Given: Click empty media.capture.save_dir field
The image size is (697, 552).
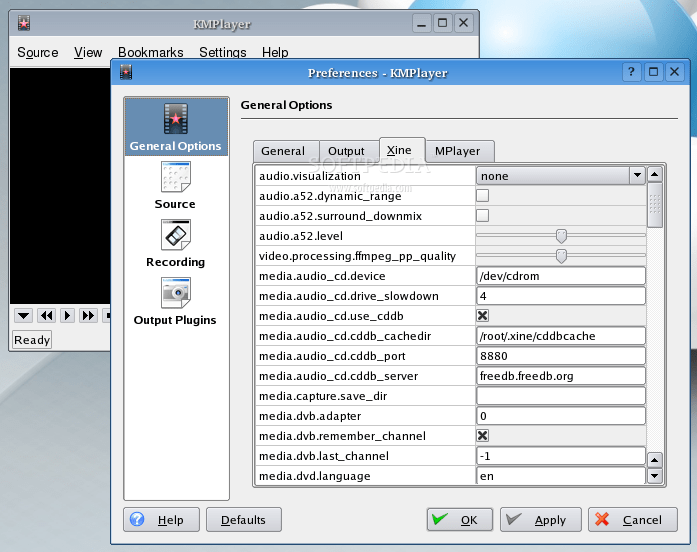Looking at the screenshot, I should tap(561, 396).
